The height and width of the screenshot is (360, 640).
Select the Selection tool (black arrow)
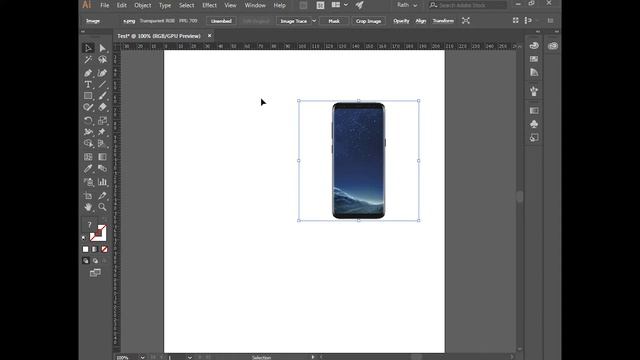(x=88, y=48)
